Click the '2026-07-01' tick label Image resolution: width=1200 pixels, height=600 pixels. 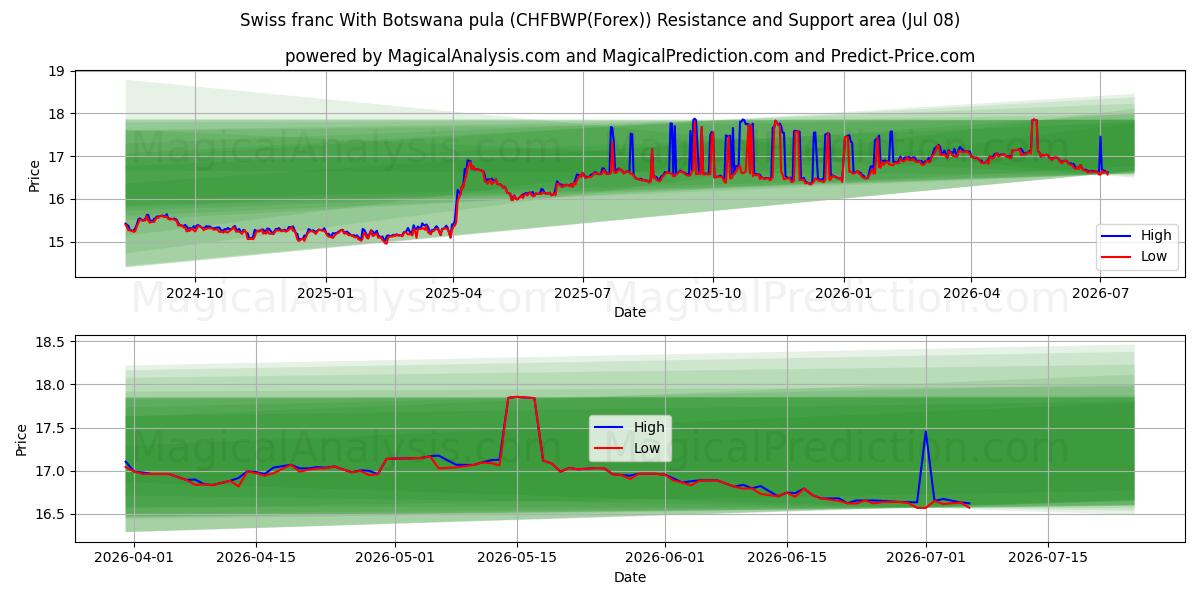(927, 558)
